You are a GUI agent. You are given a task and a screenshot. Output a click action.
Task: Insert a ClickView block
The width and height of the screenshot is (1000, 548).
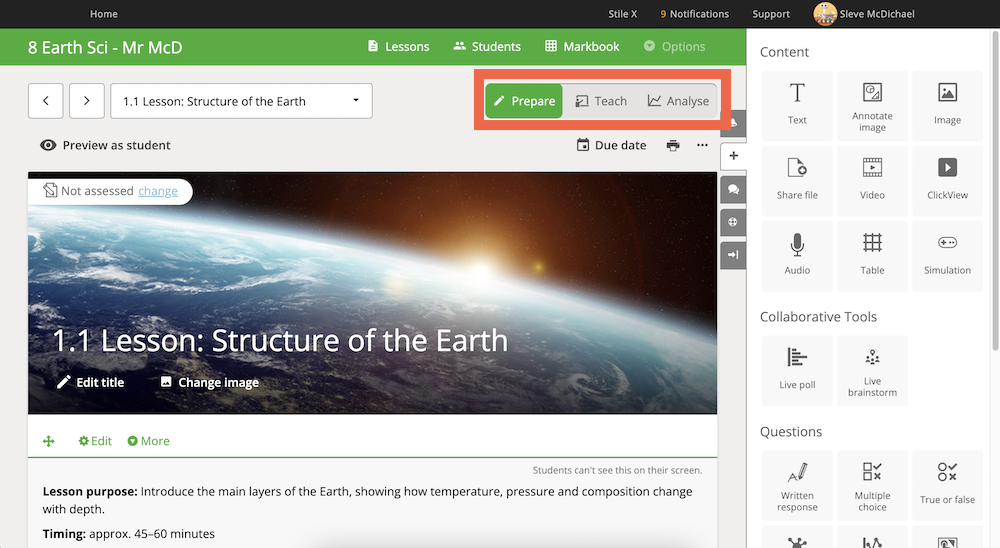point(947,181)
